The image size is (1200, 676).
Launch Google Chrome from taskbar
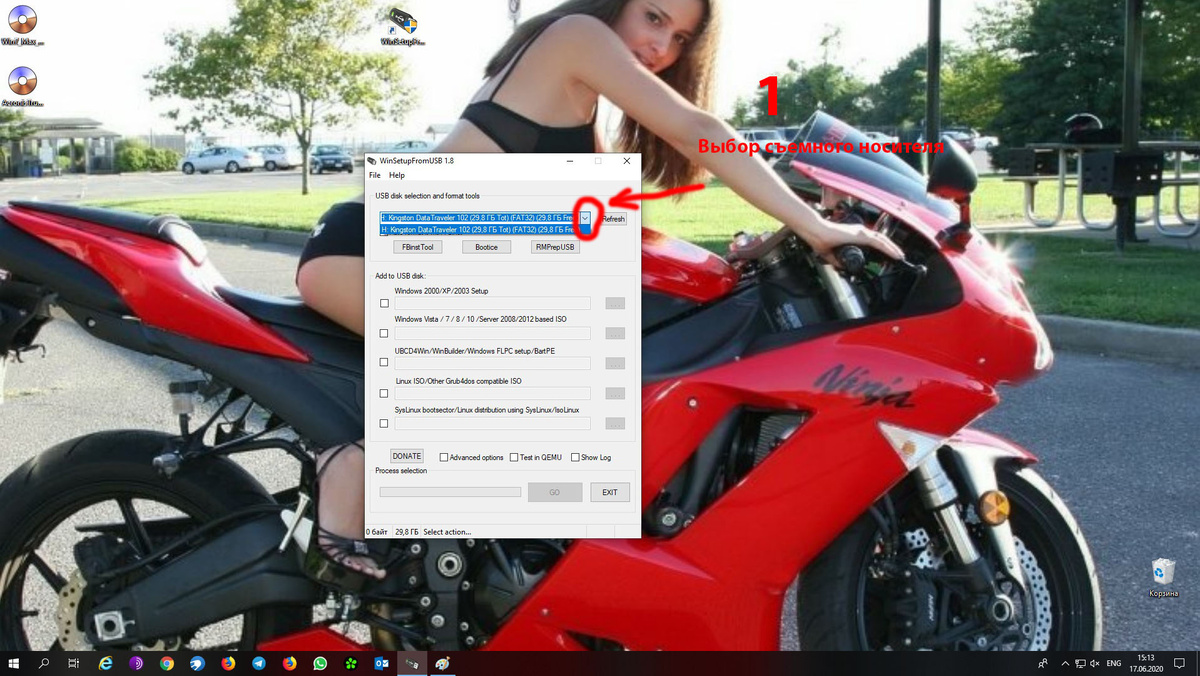(167, 663)
